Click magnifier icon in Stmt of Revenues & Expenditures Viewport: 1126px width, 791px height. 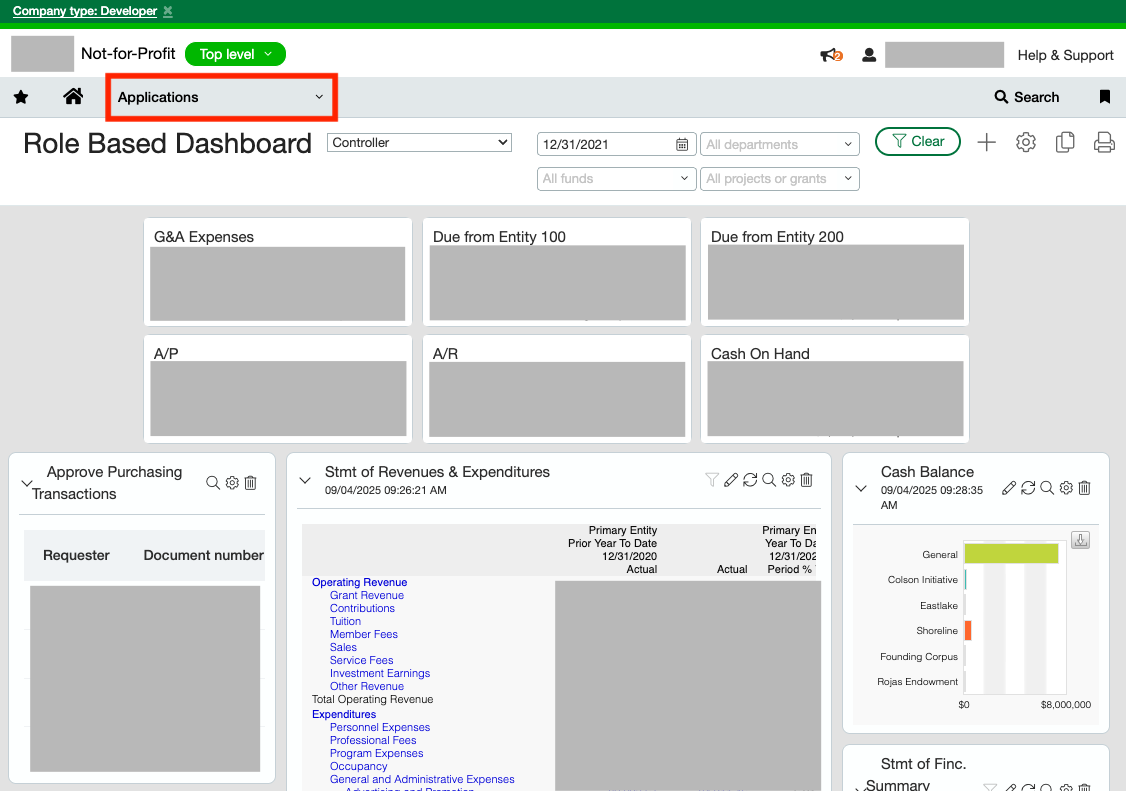(769, 480)
